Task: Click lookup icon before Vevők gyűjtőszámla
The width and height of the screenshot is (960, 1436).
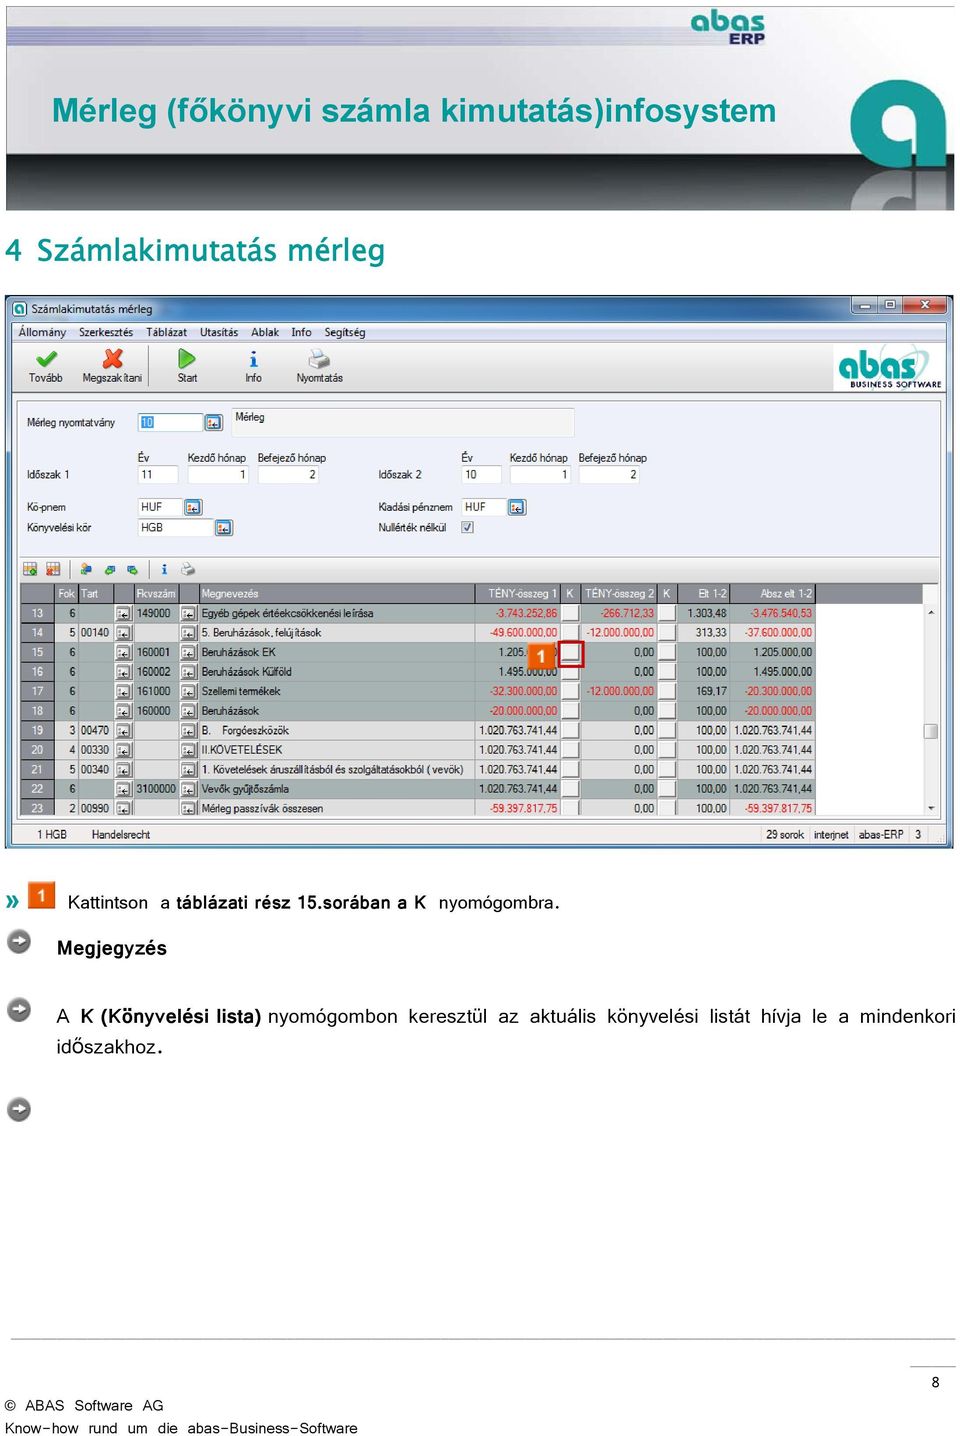Action: (188, 789)
